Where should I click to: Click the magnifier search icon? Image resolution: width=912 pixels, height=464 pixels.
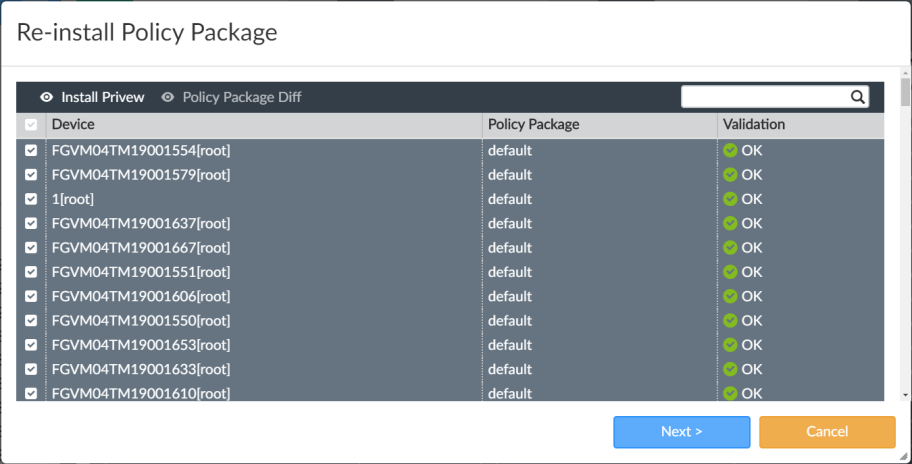[857, 97]
